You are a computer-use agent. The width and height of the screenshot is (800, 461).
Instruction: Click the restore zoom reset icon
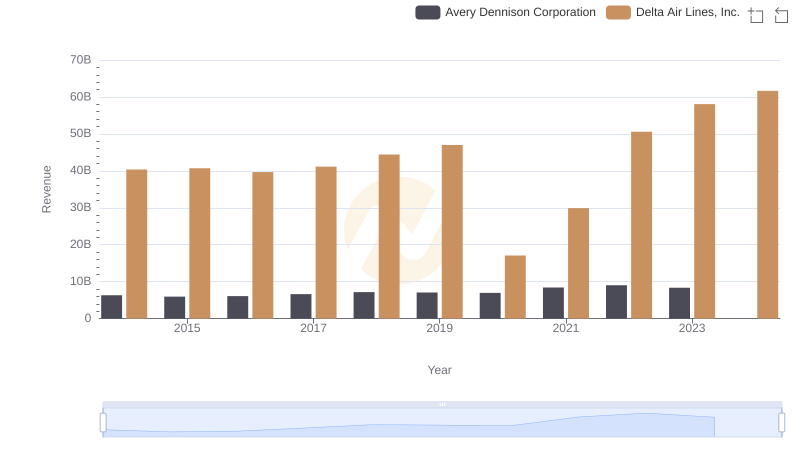point(781,15)
